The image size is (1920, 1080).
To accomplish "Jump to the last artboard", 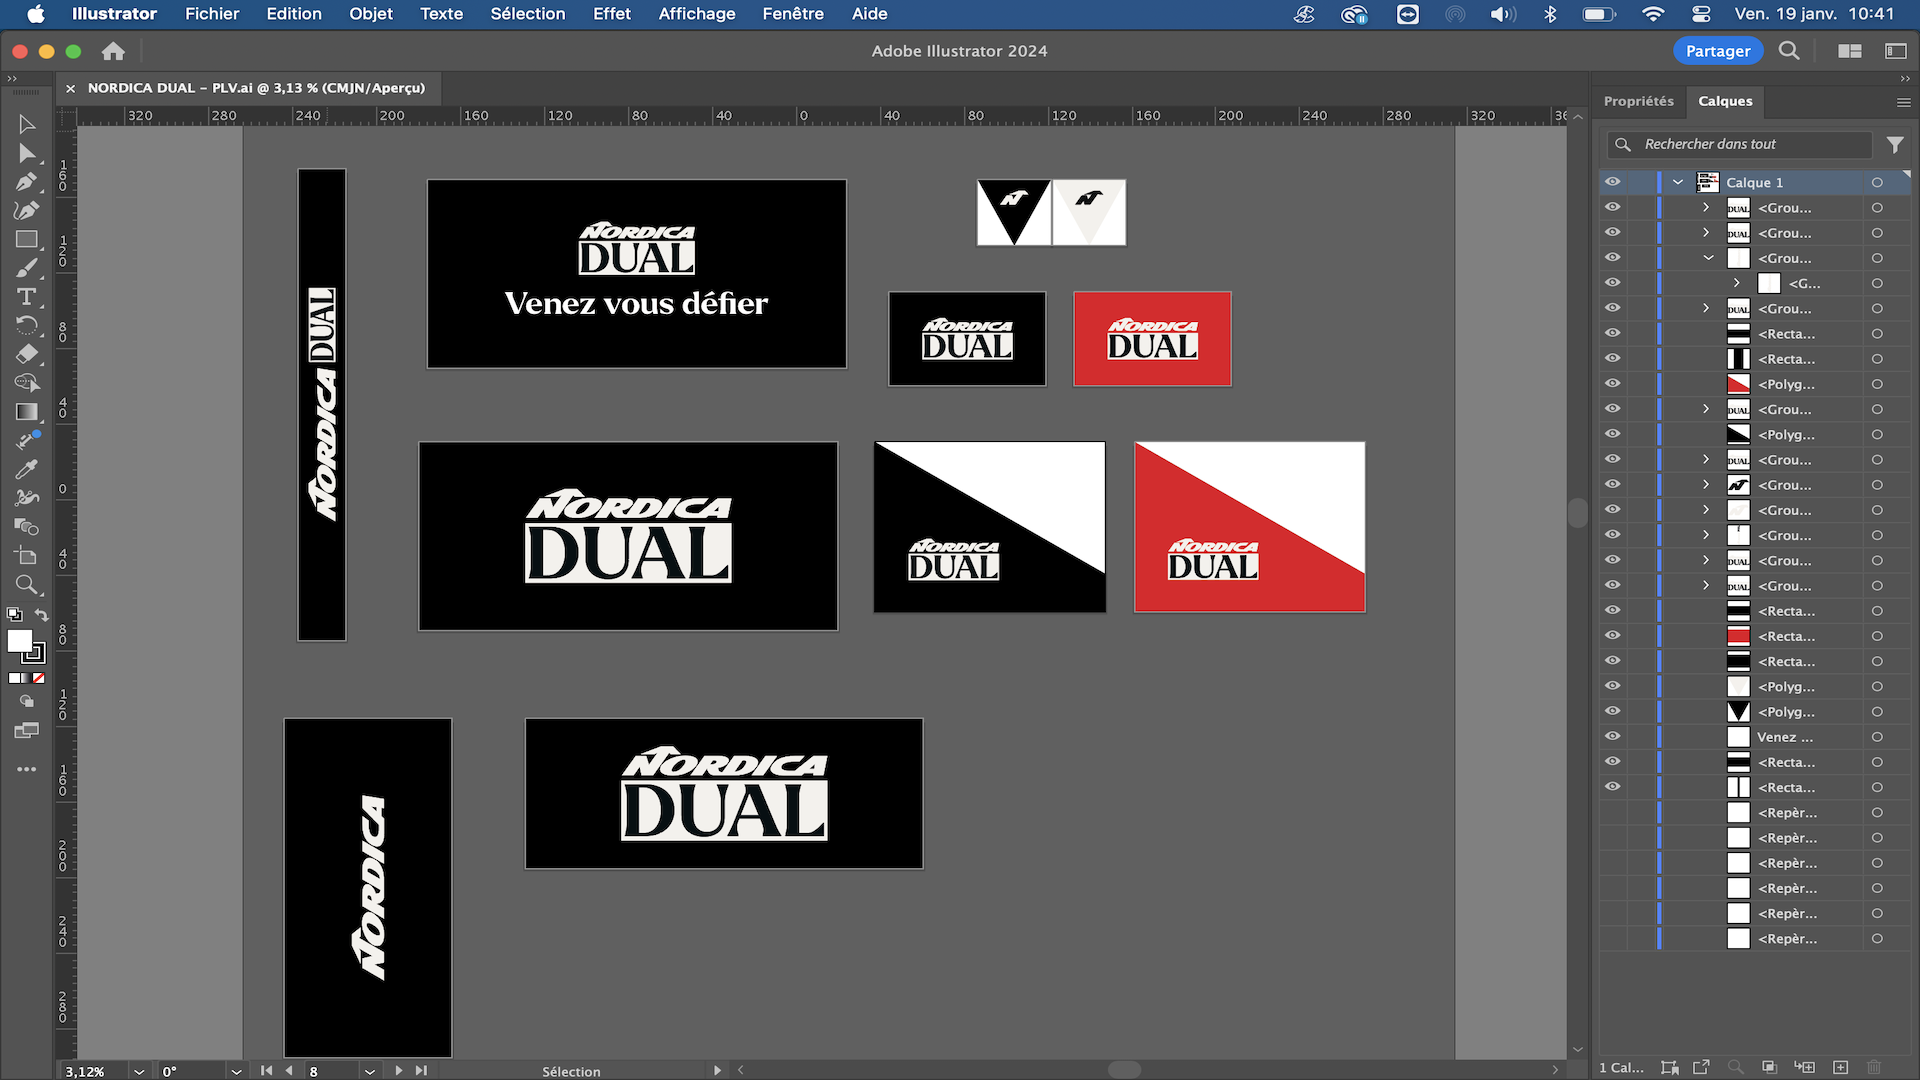I will coord(421,1070).
